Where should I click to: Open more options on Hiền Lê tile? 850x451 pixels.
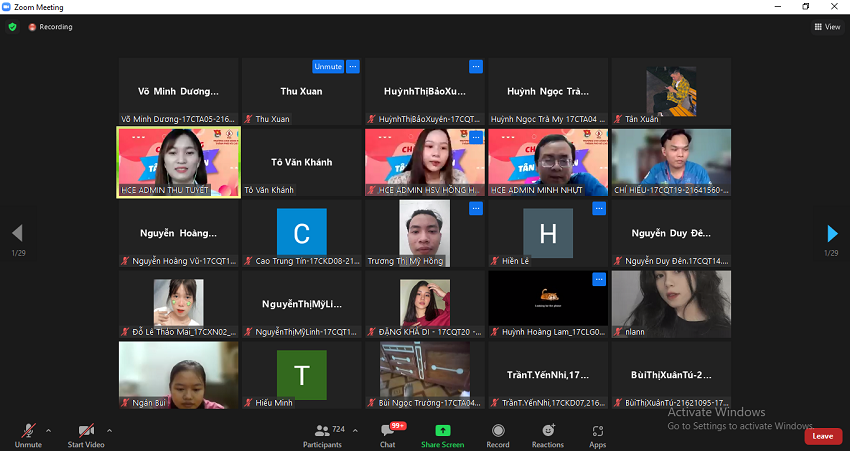pyautogui.click(x=598, y=209)
